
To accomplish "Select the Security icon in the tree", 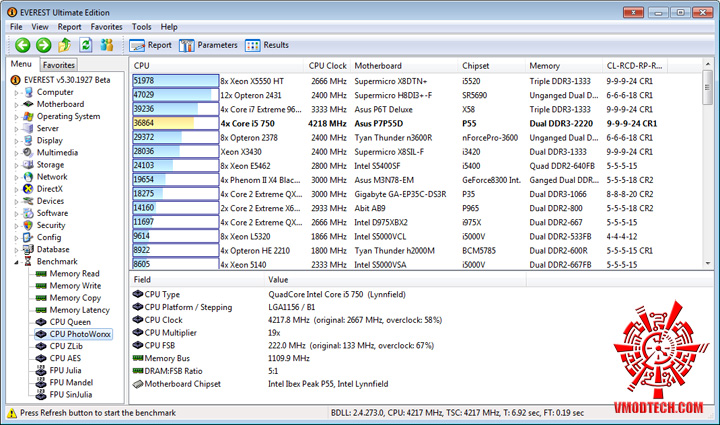I will [28, 225].
